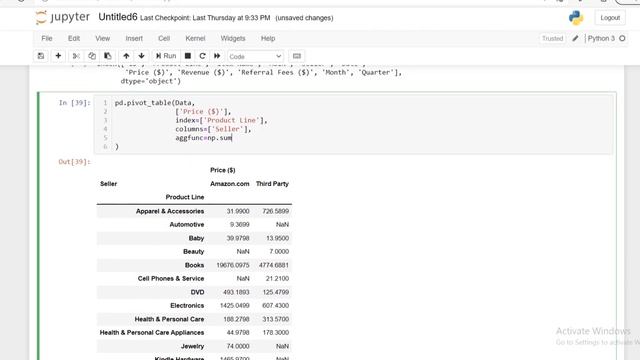The width and height of the screenshot is (640, 360).
Task: Click the columns=['Seller'] code line
Action: coord(213,129)
